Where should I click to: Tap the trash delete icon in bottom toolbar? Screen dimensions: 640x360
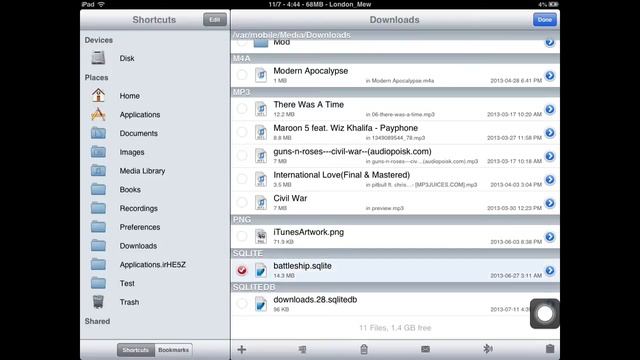pos(364,349)
